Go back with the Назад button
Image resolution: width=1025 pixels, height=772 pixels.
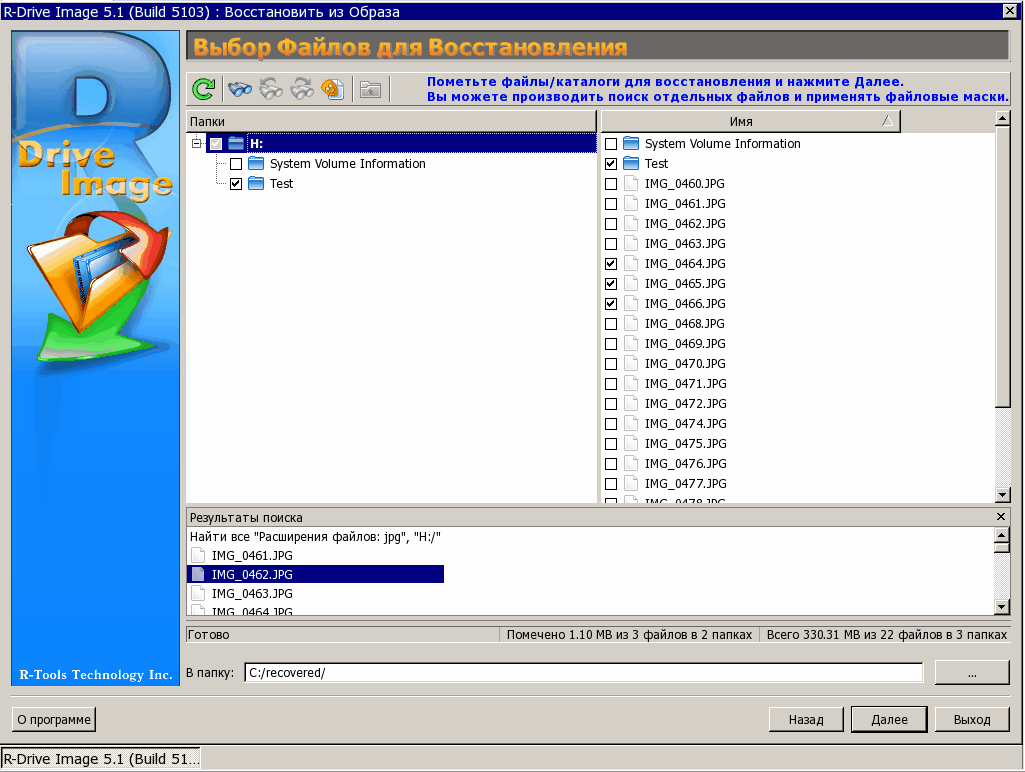click(806, 720)
